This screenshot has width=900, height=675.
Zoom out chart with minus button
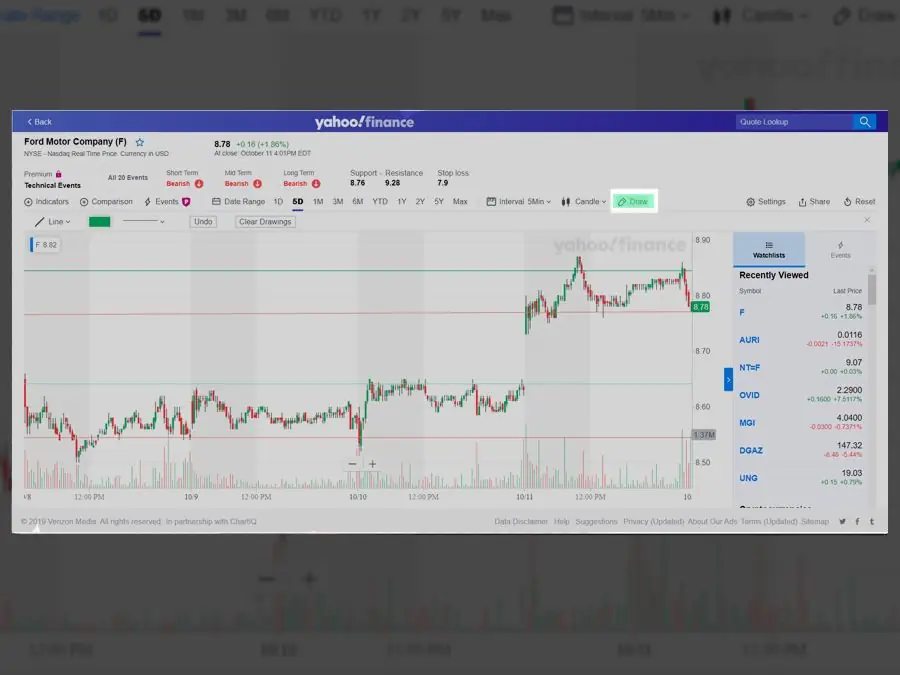point(353,464)
